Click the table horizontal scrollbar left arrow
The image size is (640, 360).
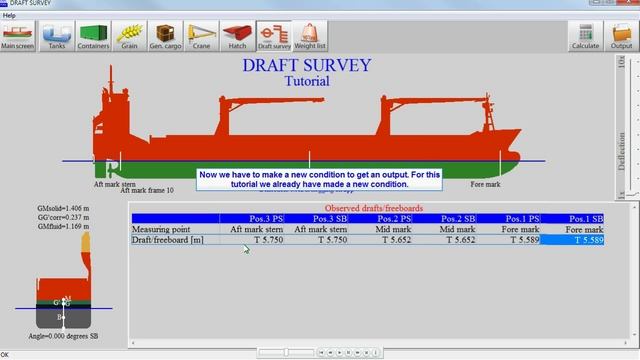click(133, 343)
